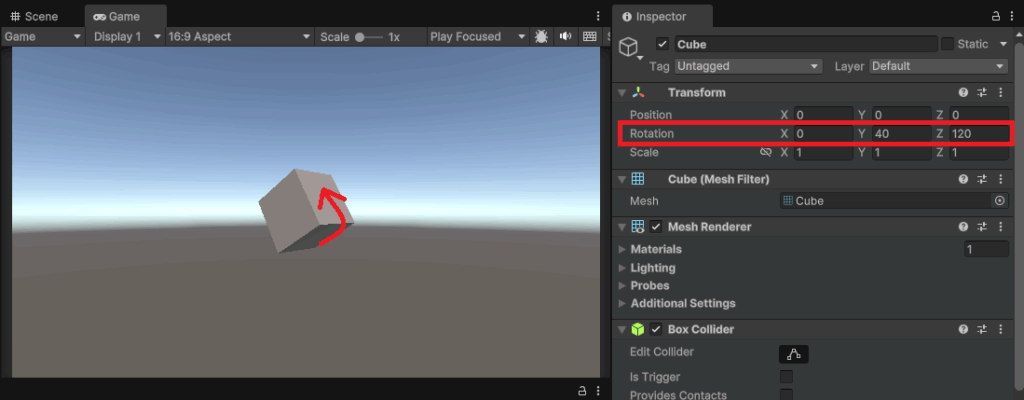Open Mesh Renderer options menu

click(1000, 227)
